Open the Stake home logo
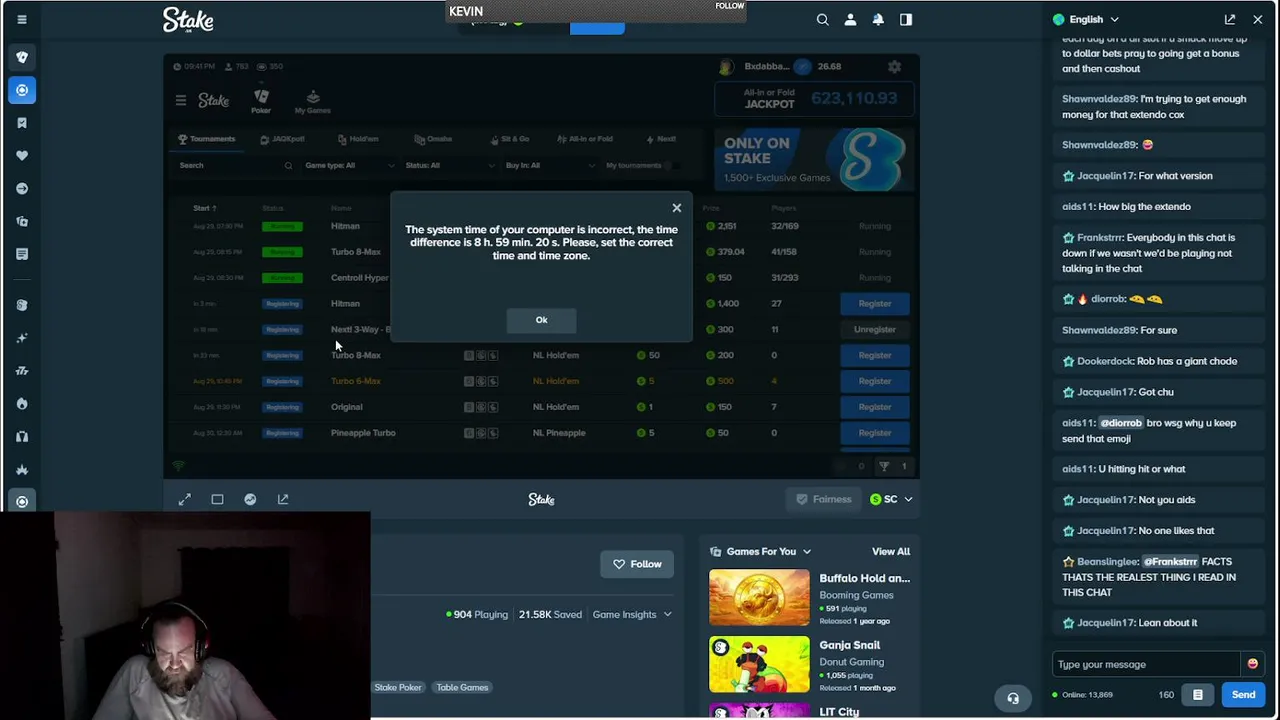This screenshot has width=1280, height=720. coord(188,20)
